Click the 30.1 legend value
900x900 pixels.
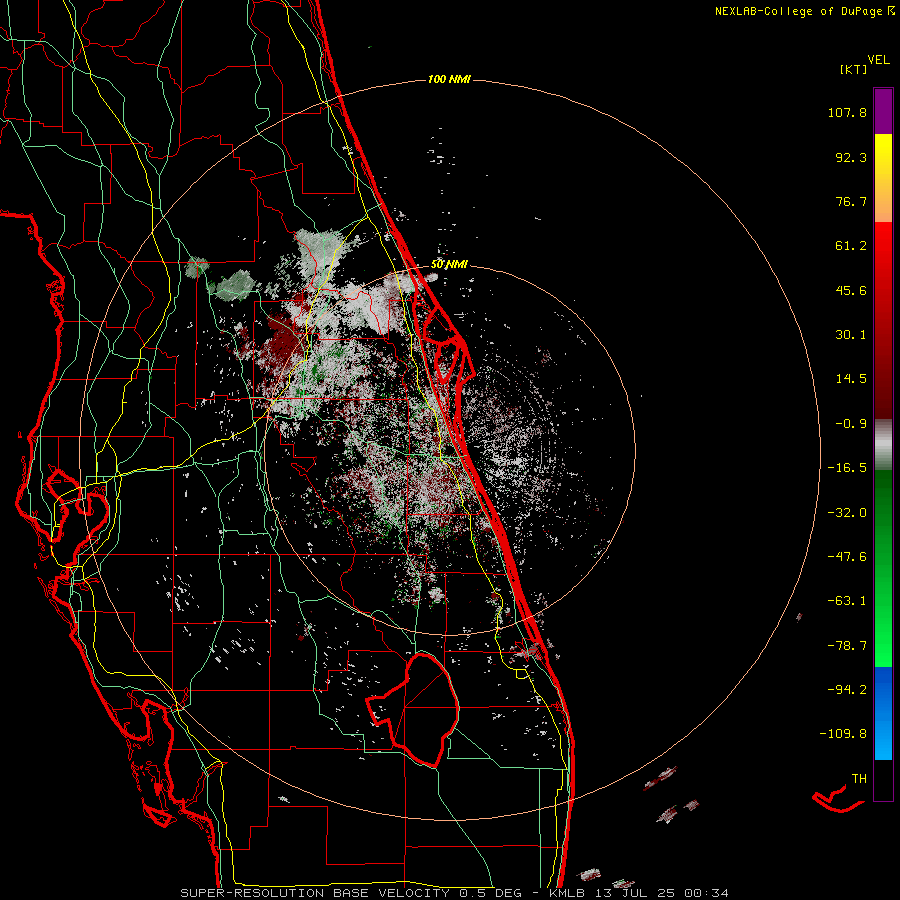point(851,335)
